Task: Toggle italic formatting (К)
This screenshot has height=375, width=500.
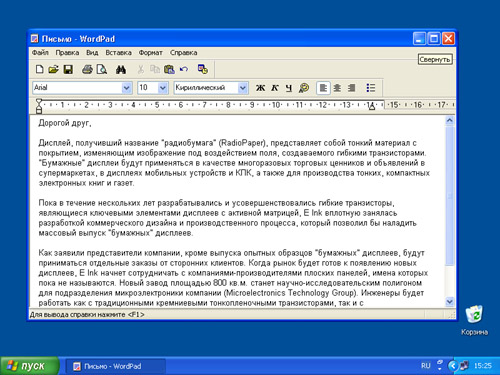Action: click(x=275, y=88)
